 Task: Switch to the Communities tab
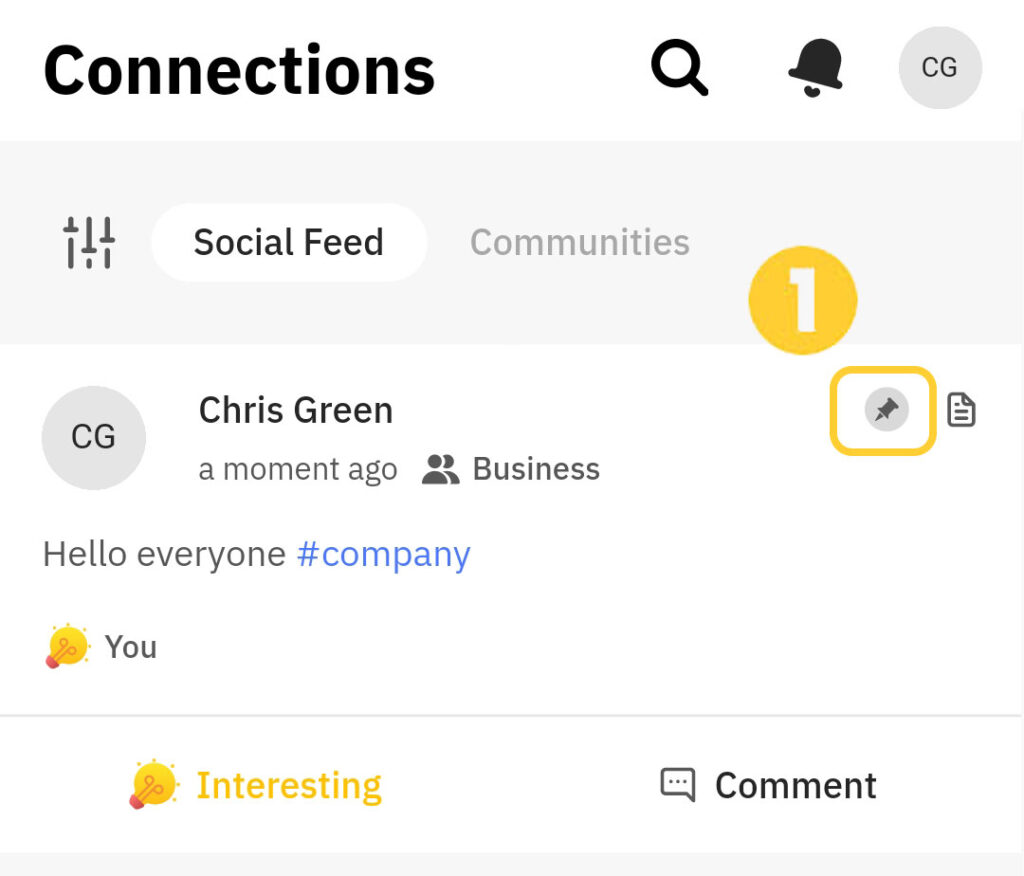[580, 242]
